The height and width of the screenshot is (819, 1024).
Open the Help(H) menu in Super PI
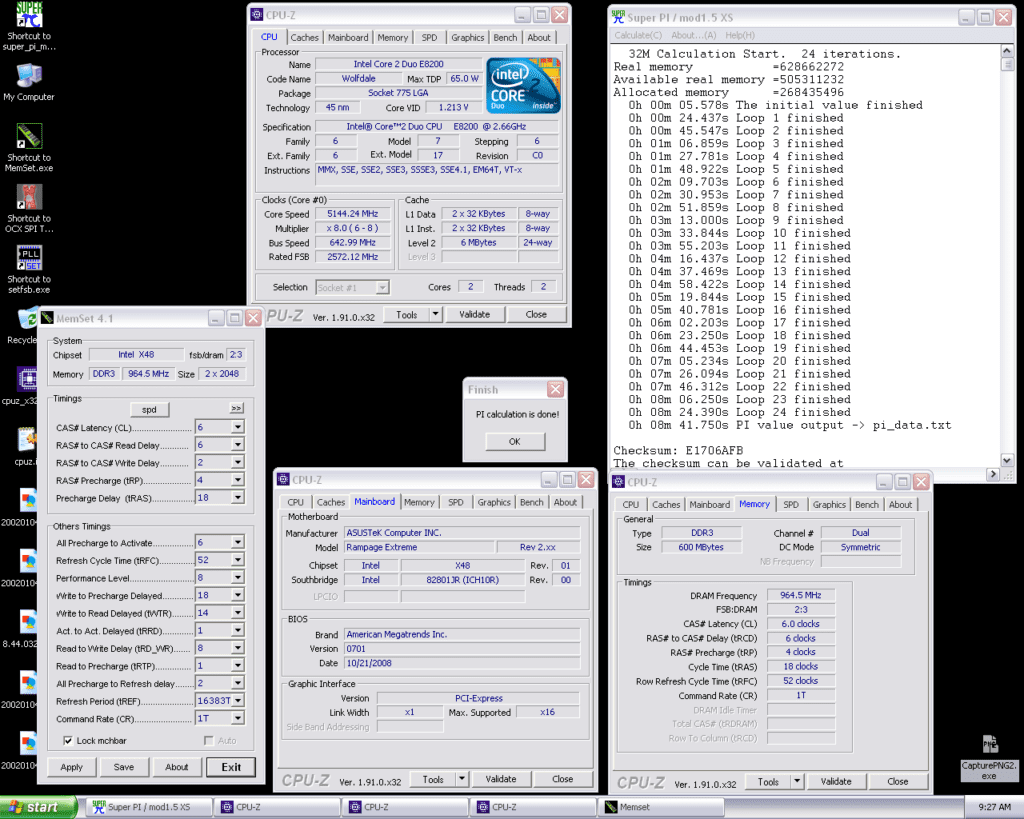tap(740, 35)
